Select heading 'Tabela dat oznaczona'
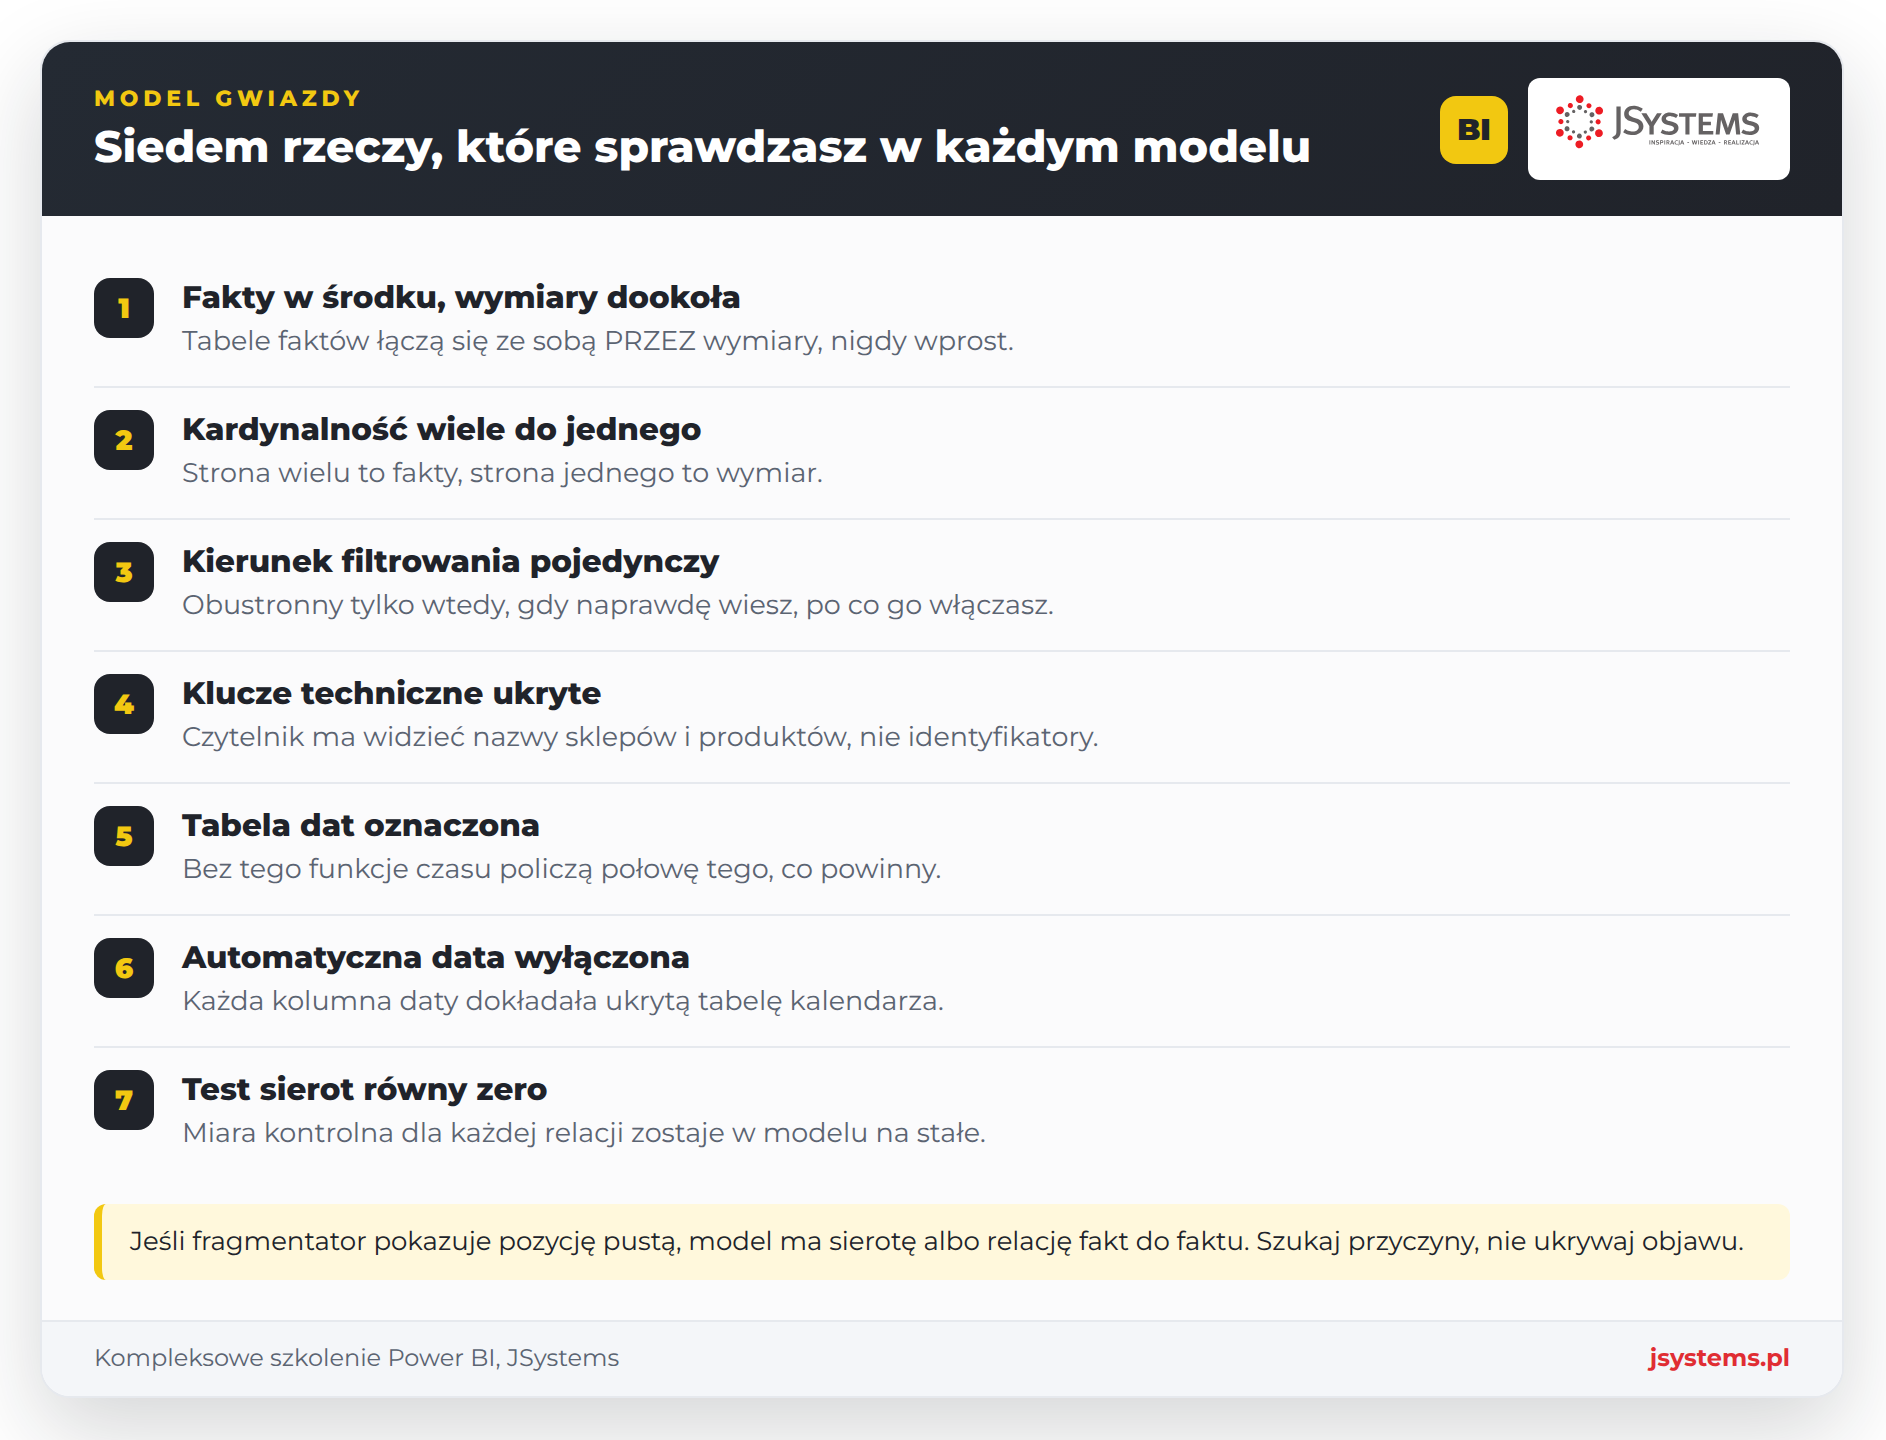This screenshot has height=1440, width=1886. pyautogui.click(x=360, y=825)
